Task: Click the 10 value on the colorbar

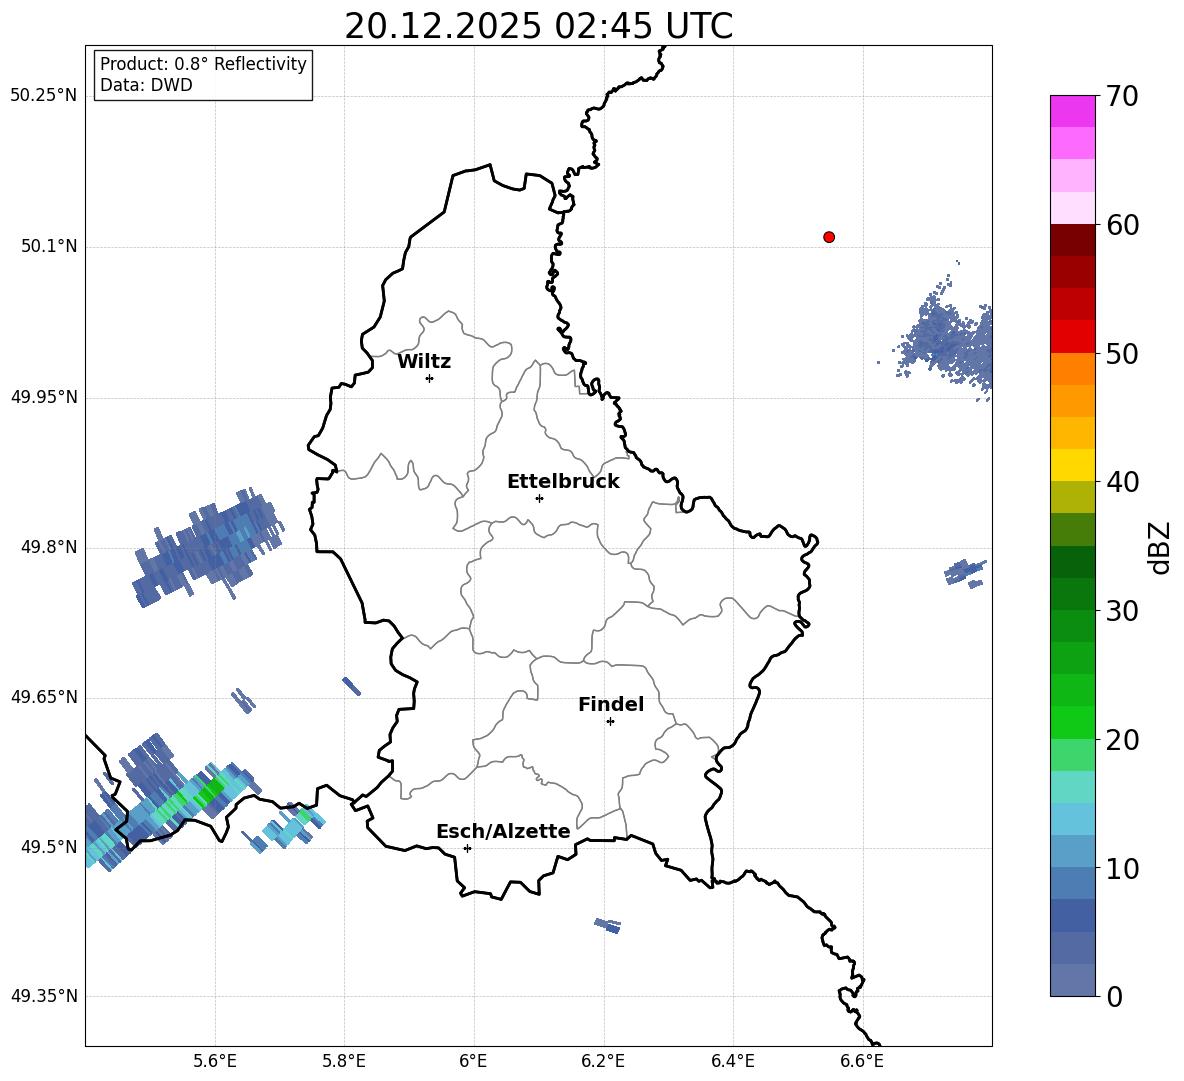Action: 1122,868
